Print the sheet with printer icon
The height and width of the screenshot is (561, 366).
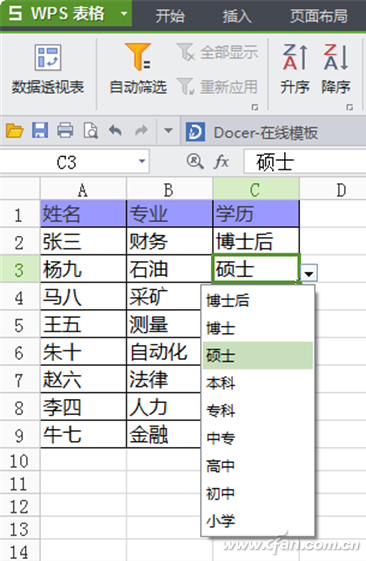[x=65, y=130]
